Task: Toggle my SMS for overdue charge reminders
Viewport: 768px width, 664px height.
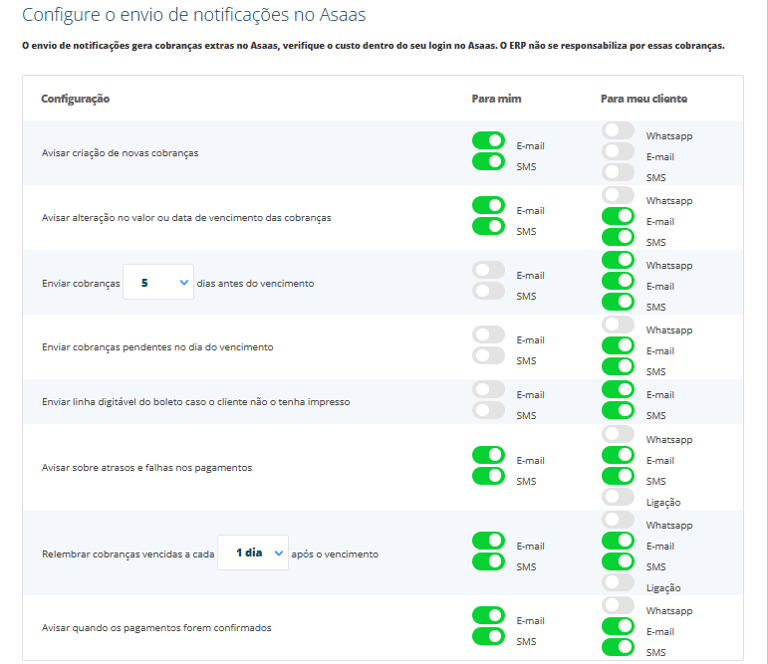Action: 488,562
